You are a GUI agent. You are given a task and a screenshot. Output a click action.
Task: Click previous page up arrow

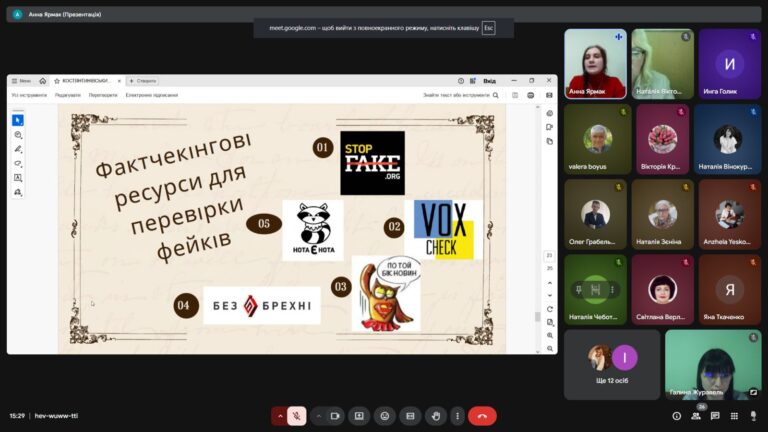[550, 283]
